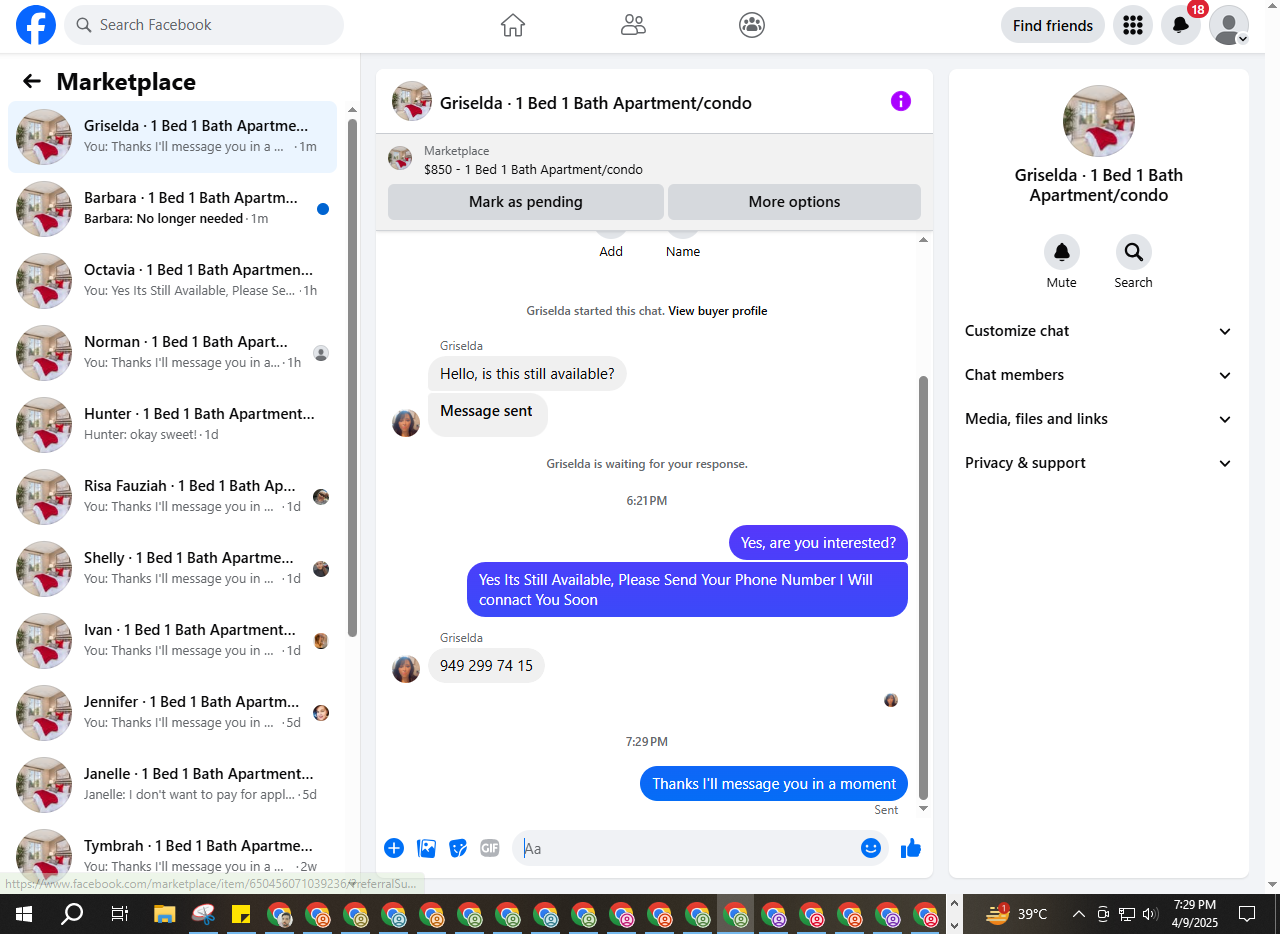Select the Shelly conversation
Image resolution: width=1280 pixels, height=934 pixels.
(172, 569)
